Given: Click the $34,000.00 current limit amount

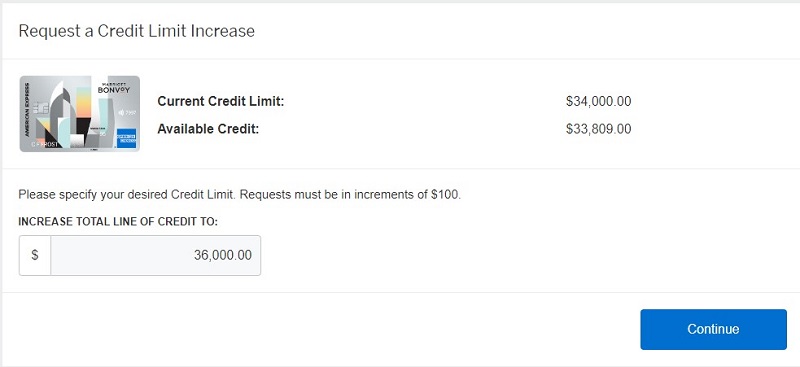Looking at the screenshot, I should point(598,102).
